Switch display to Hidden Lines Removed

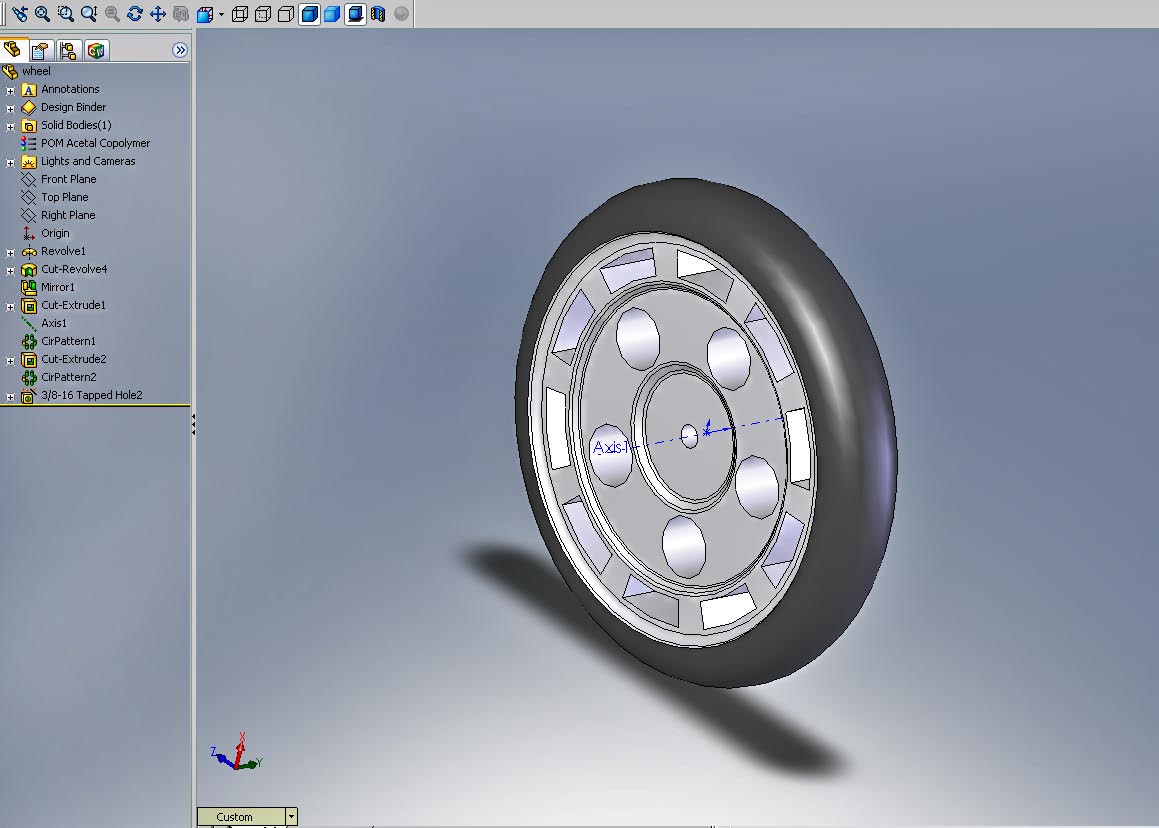(x=285, y=14)
